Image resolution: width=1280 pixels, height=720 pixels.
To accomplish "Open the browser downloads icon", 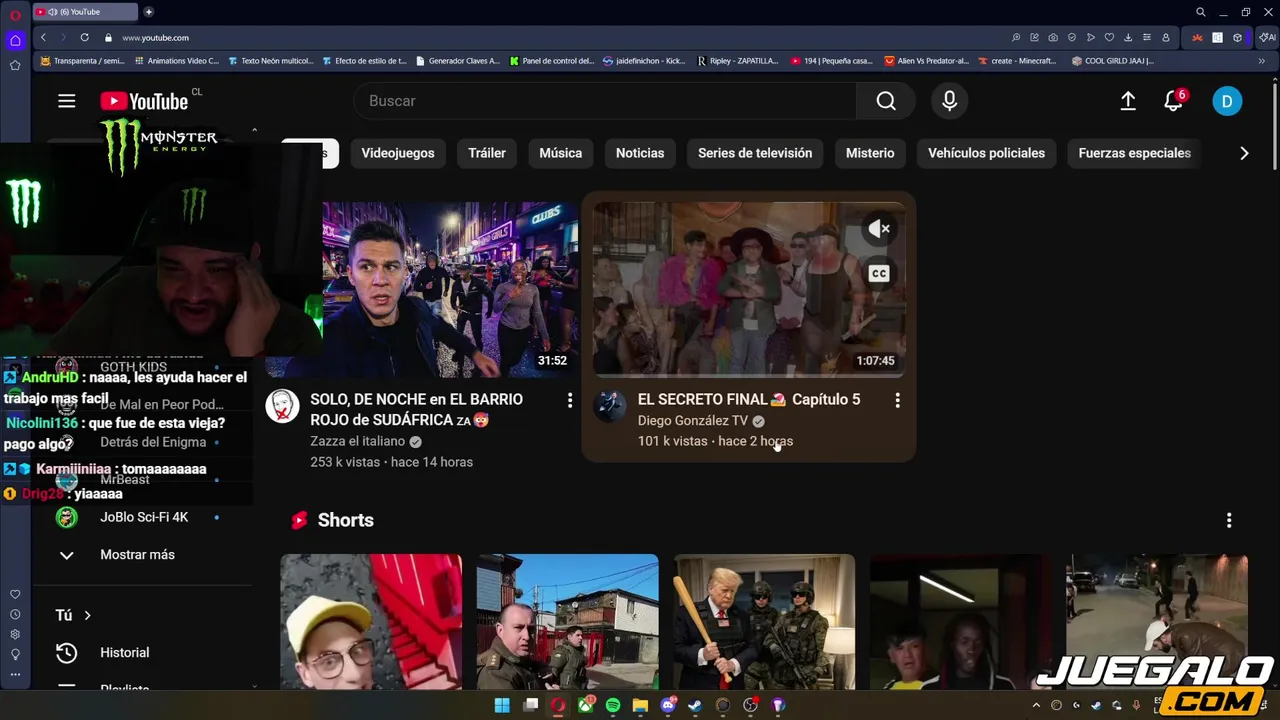I will (1128, 37).
